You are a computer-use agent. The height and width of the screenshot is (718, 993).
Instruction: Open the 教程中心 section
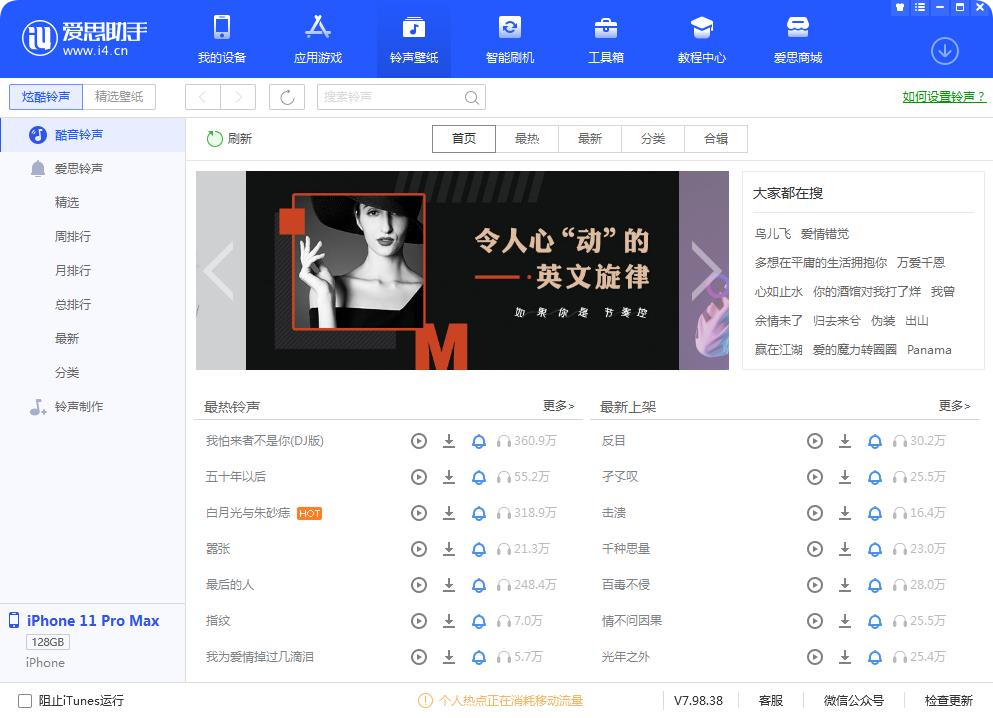tap(702, 40)
